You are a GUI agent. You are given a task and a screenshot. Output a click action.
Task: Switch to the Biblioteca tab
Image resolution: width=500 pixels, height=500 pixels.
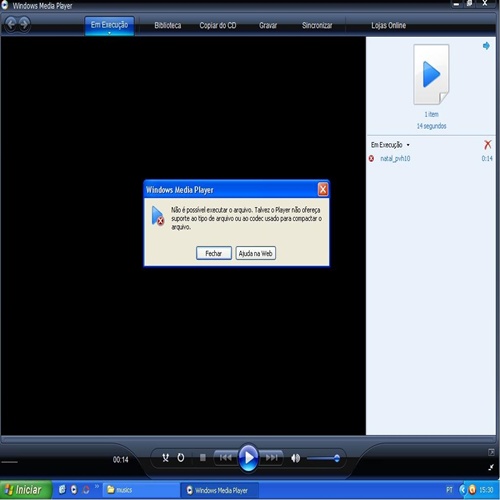[x=168, y=26]
